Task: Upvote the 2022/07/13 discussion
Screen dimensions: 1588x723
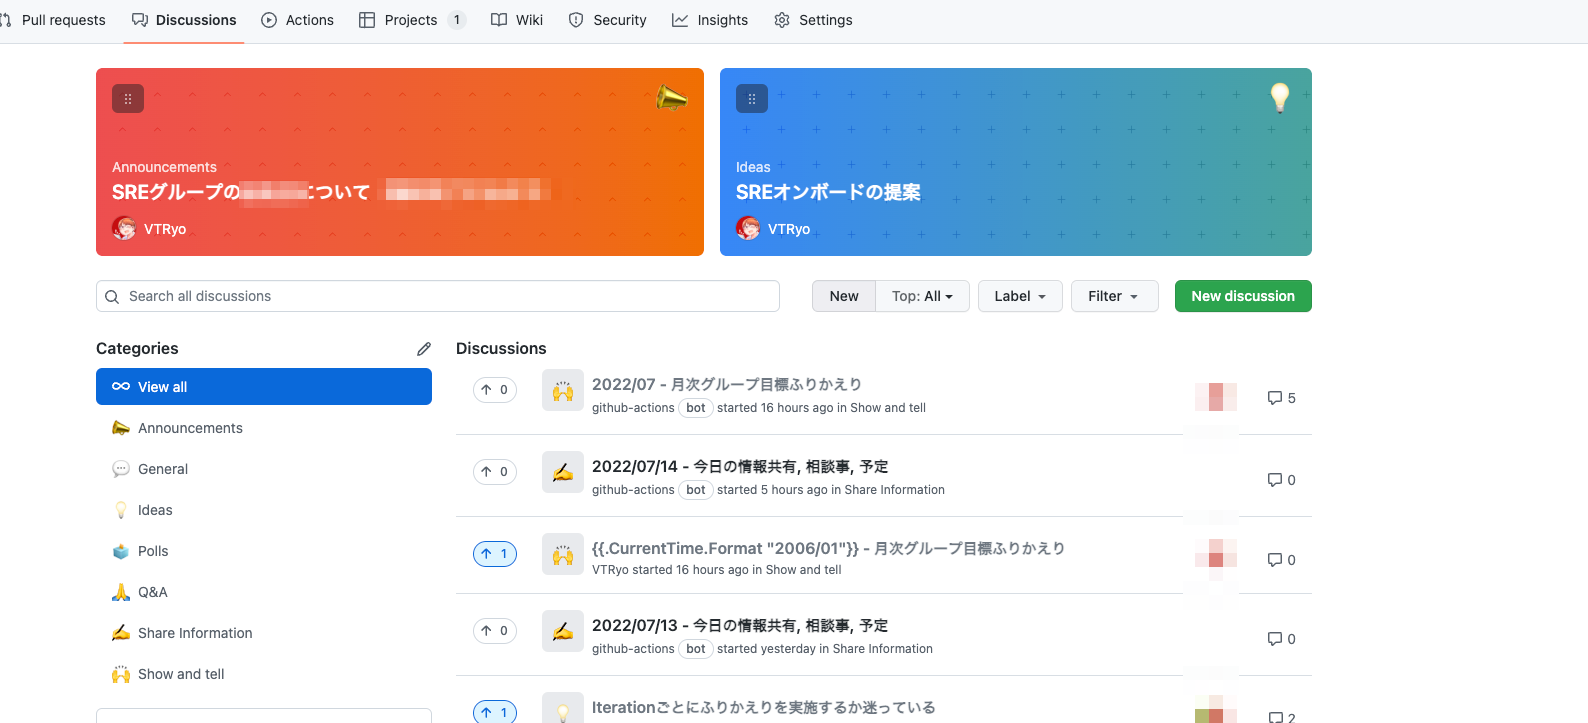Action: (x=495, y=631)
